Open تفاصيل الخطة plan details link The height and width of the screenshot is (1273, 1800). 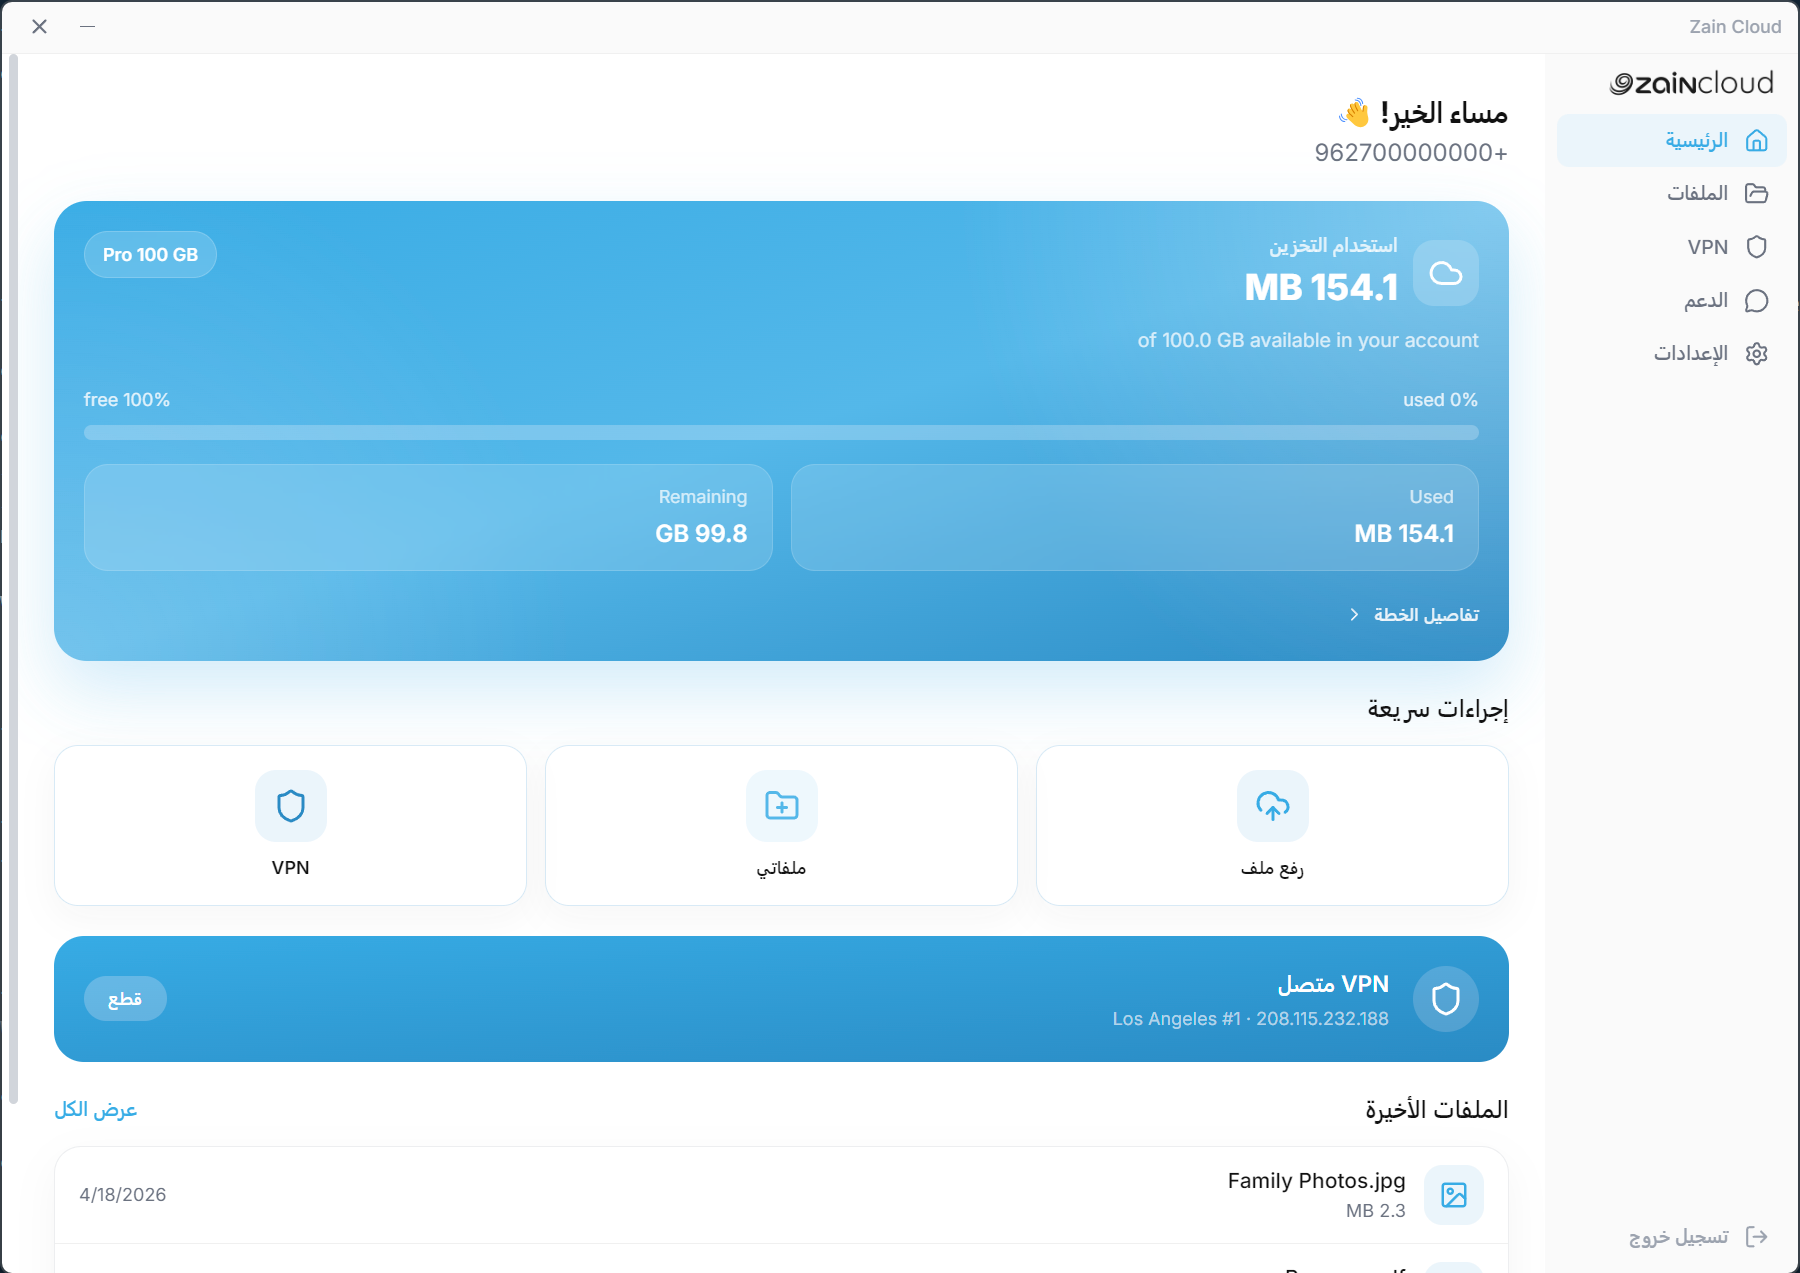[x=1414, y=614]
